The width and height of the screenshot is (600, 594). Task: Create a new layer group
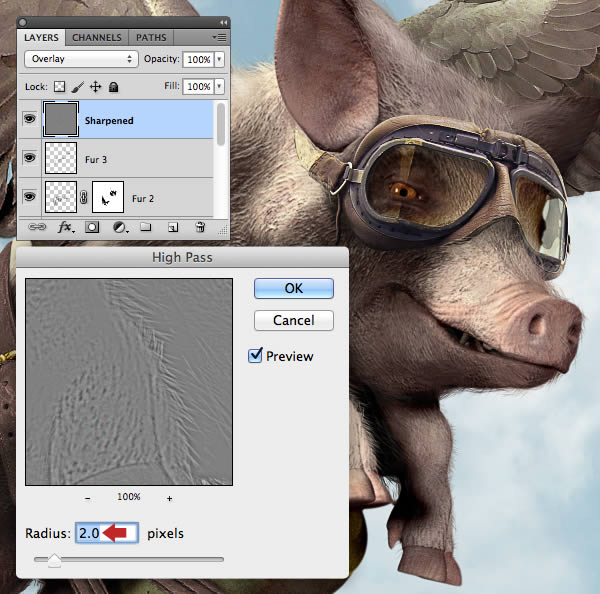(145, 227)
